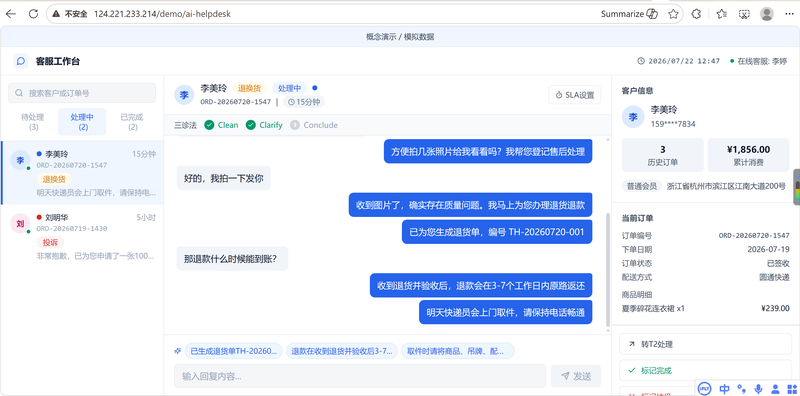
Task: Click the address bar URL
Action: [x=162, y=14]
